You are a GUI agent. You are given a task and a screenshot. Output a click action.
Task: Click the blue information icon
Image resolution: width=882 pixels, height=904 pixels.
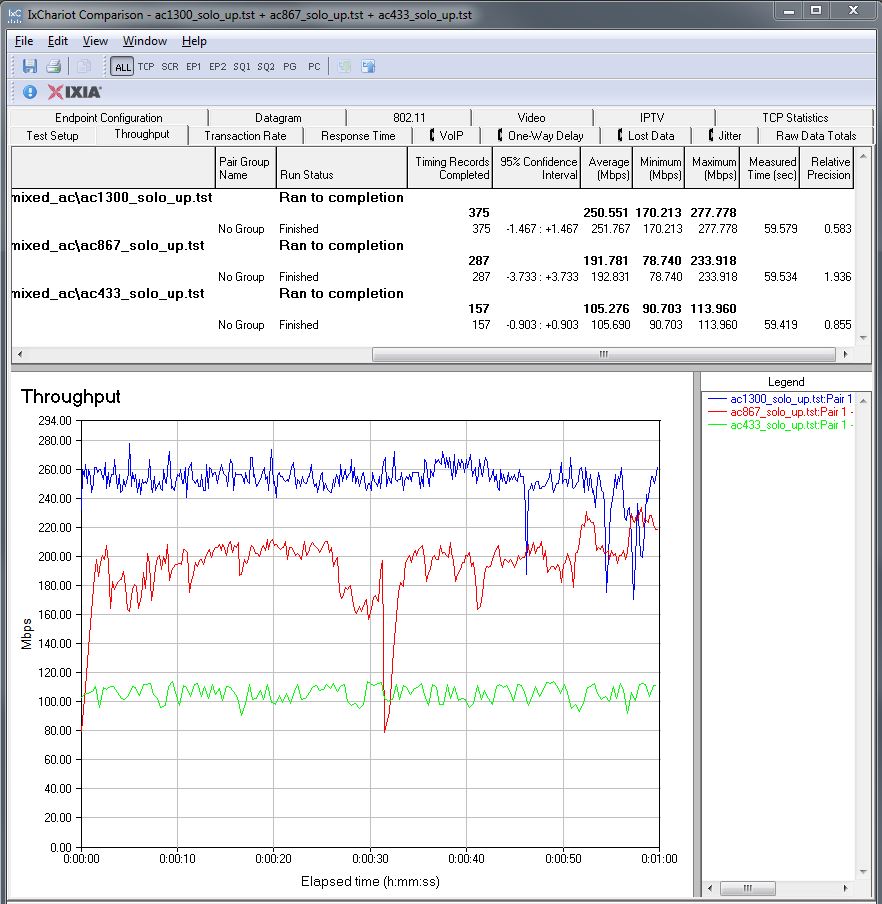click(x=30, y=92)
